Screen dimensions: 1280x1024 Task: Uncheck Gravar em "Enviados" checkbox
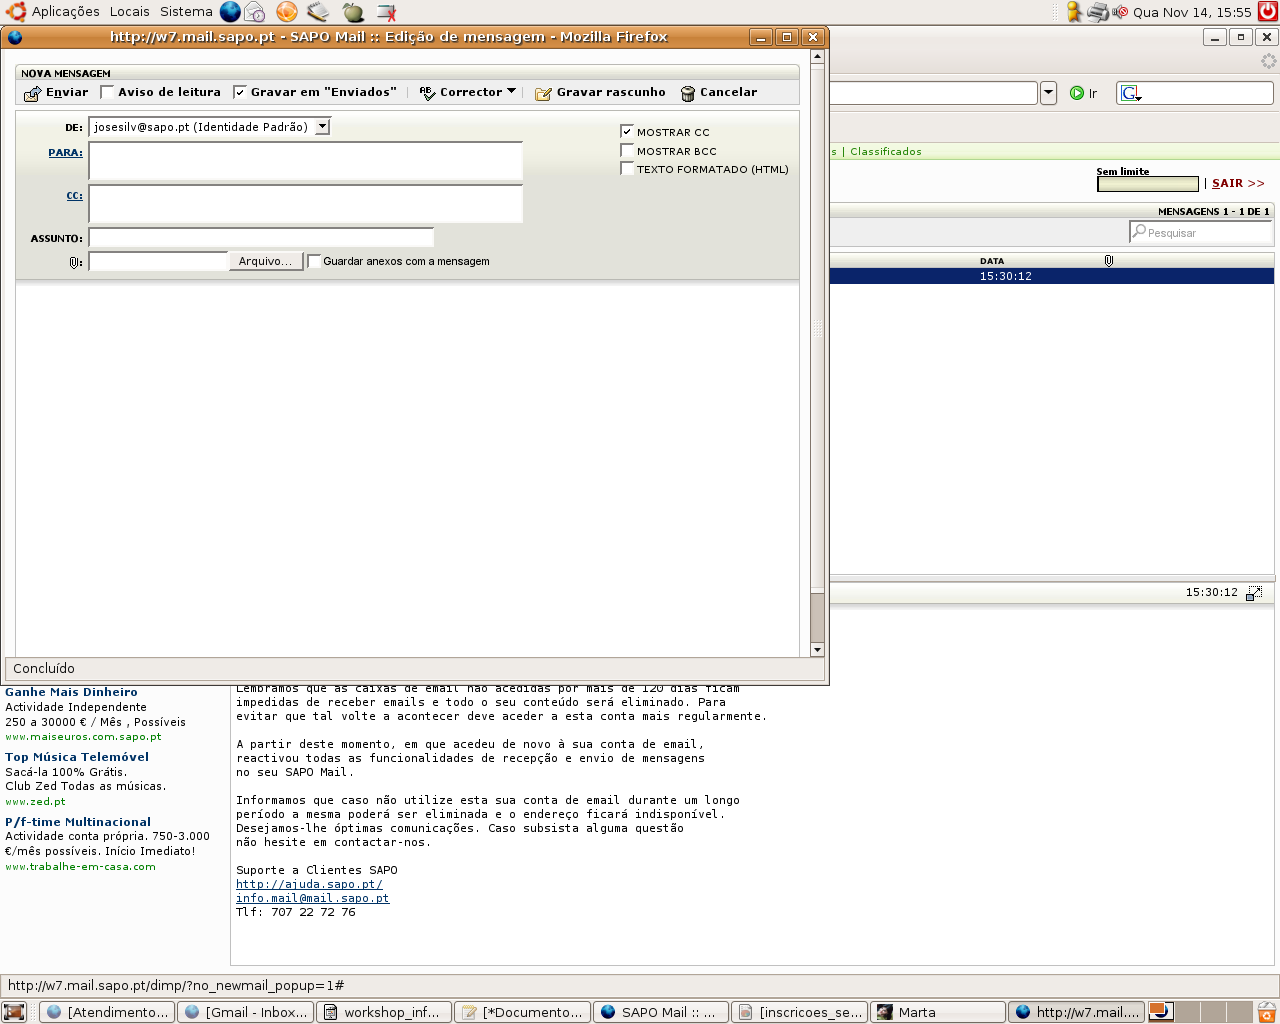tap(240, 92)
